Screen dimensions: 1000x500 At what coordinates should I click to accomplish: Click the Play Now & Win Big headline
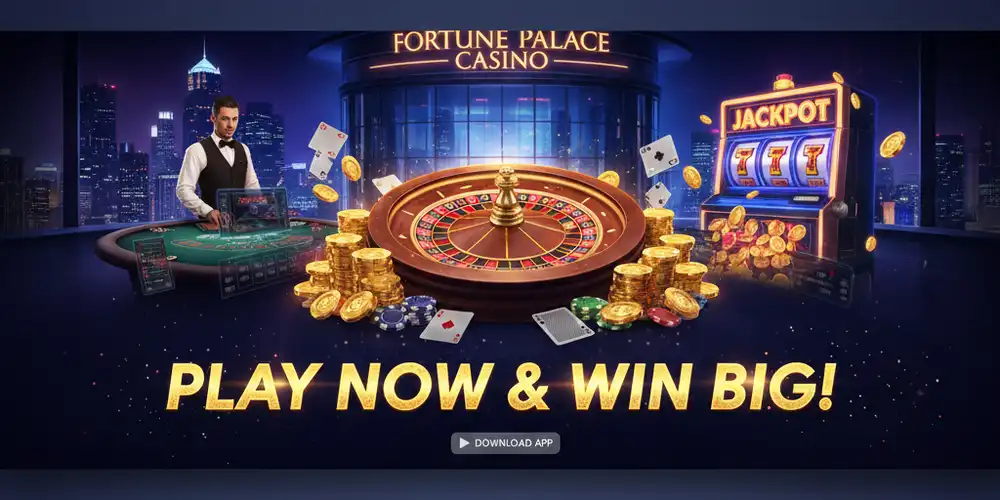click(x=501, y=386)
